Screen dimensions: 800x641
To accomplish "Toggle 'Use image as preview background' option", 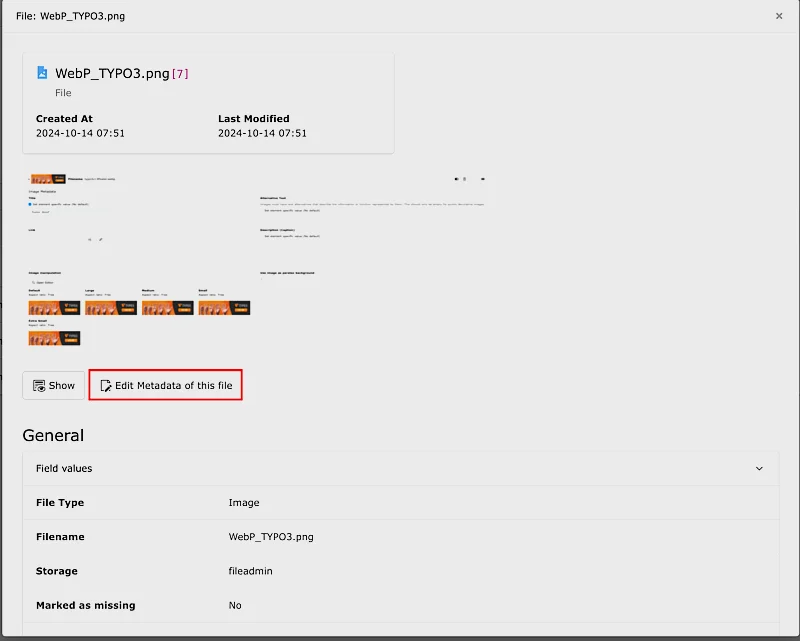I will [x=262, y=277].
